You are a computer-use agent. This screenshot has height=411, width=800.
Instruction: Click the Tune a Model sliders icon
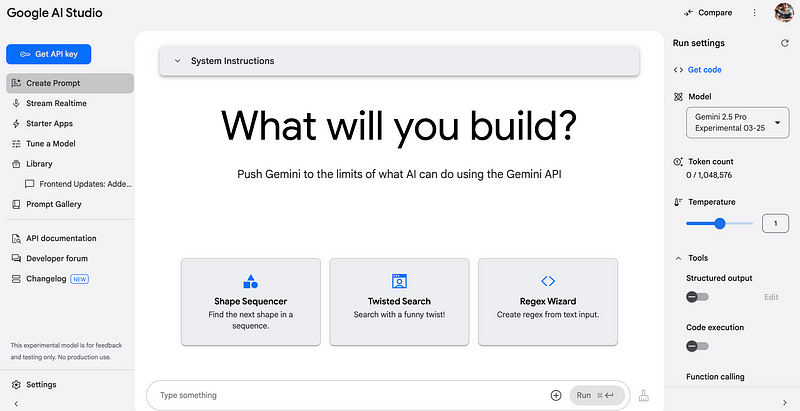[16, 144]
